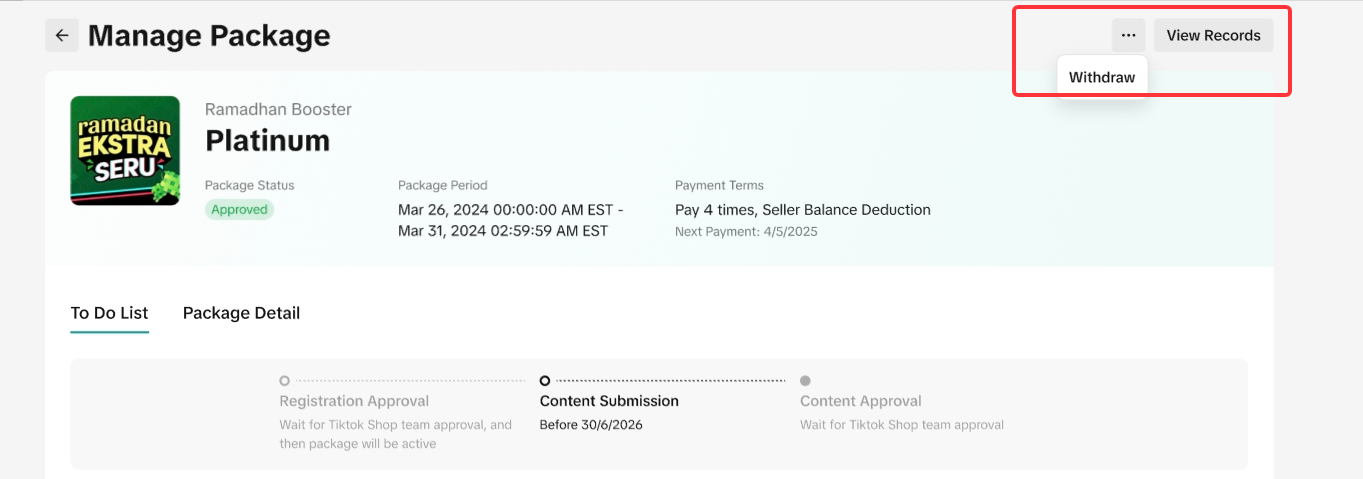Click the Approved status badge
1363x479 pixels.
(239, 210)
